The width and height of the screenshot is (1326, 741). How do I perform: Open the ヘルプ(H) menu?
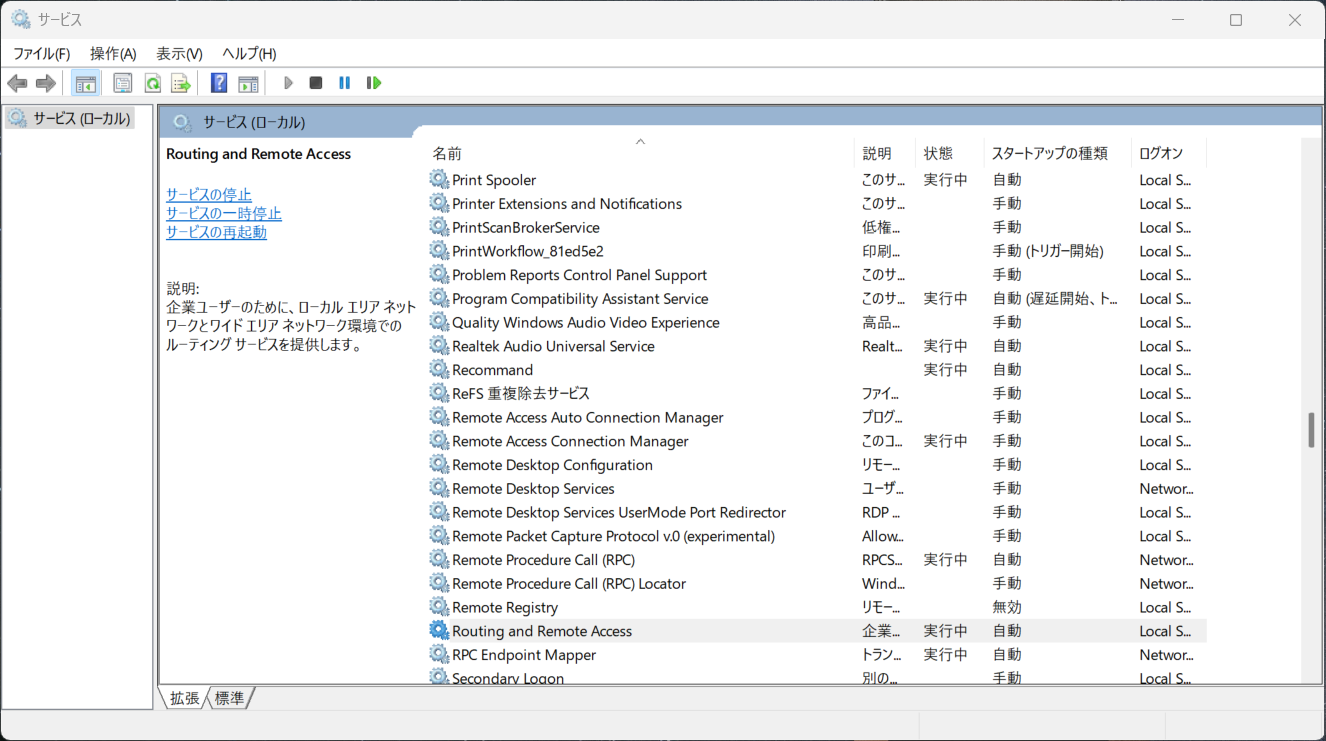[x=249, y=54]
